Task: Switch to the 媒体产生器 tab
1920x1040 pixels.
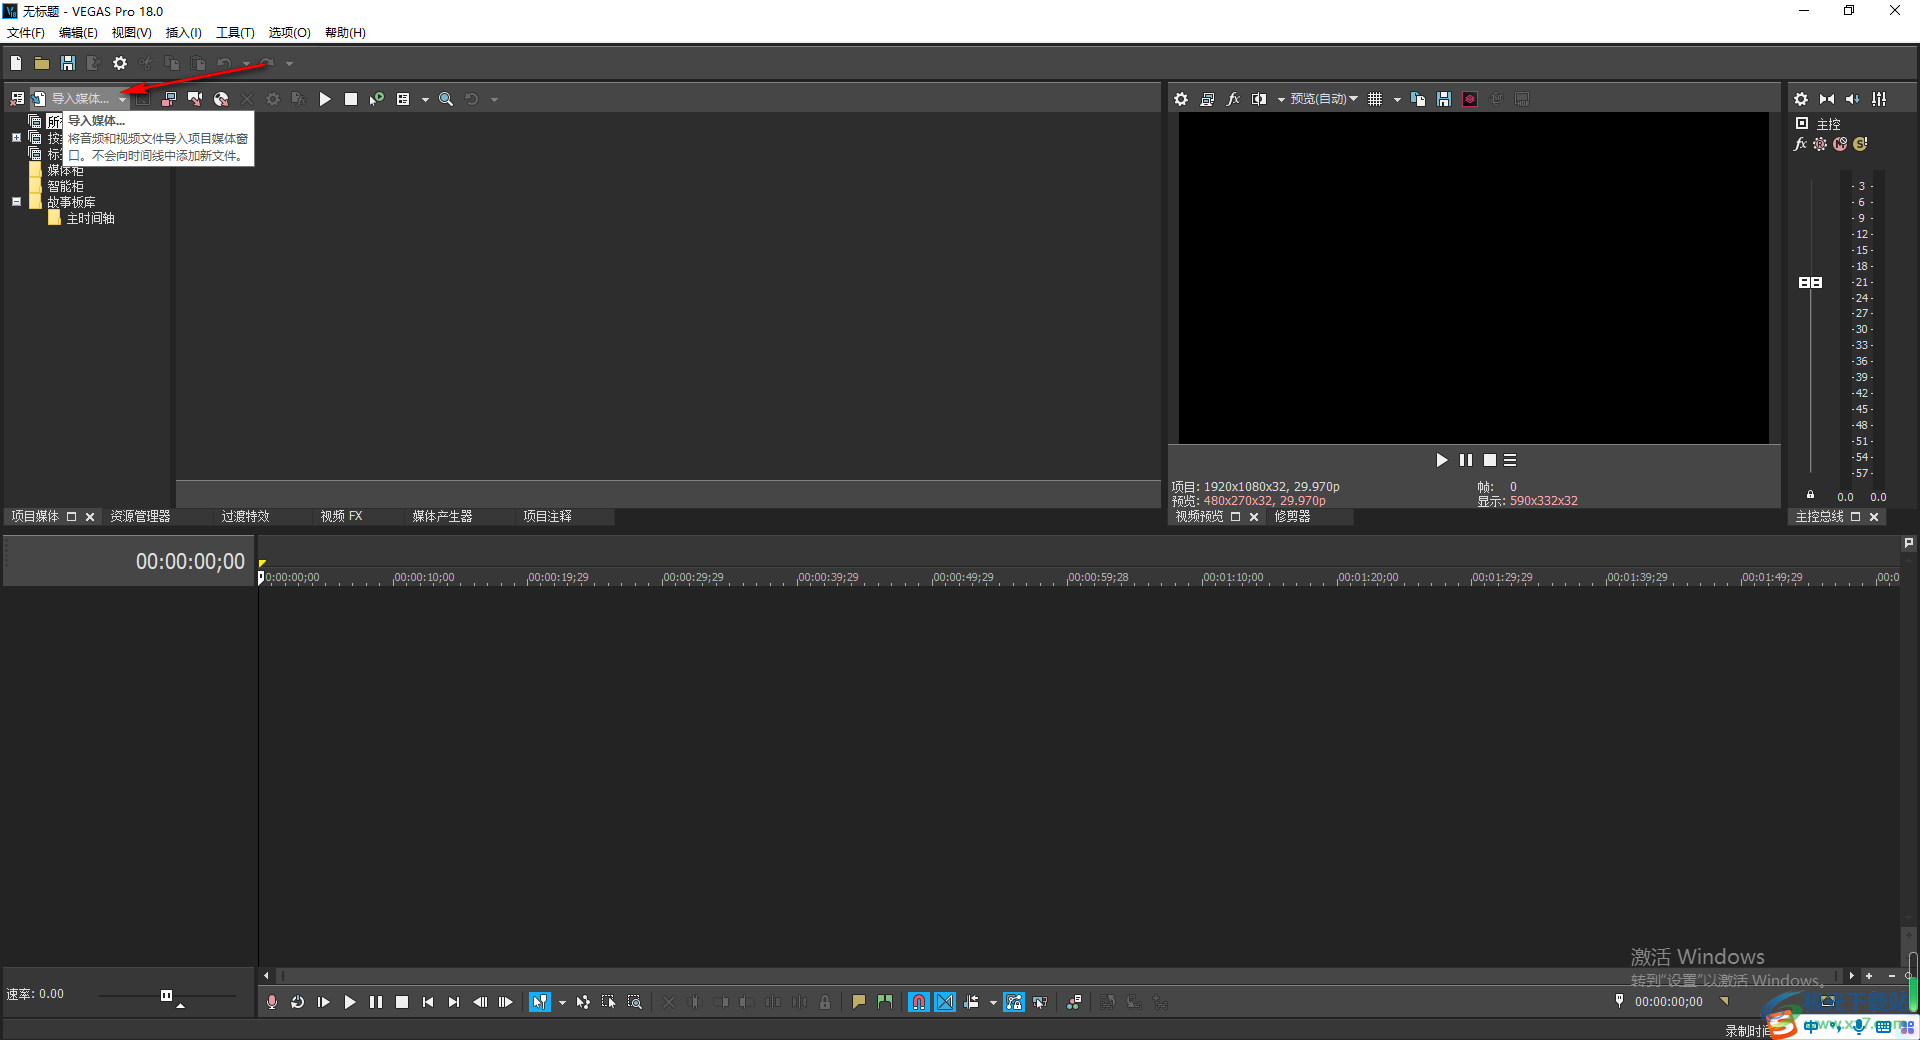Action: (442, 517)
